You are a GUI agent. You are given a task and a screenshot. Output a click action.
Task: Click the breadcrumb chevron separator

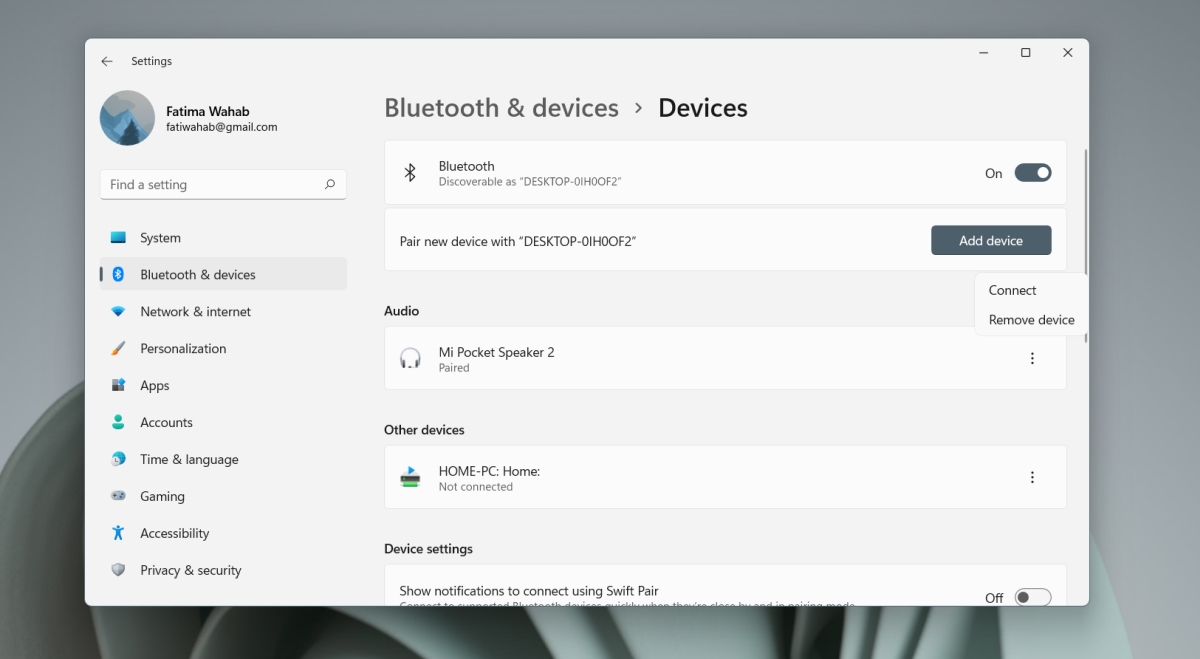click(x=638, y=108)
